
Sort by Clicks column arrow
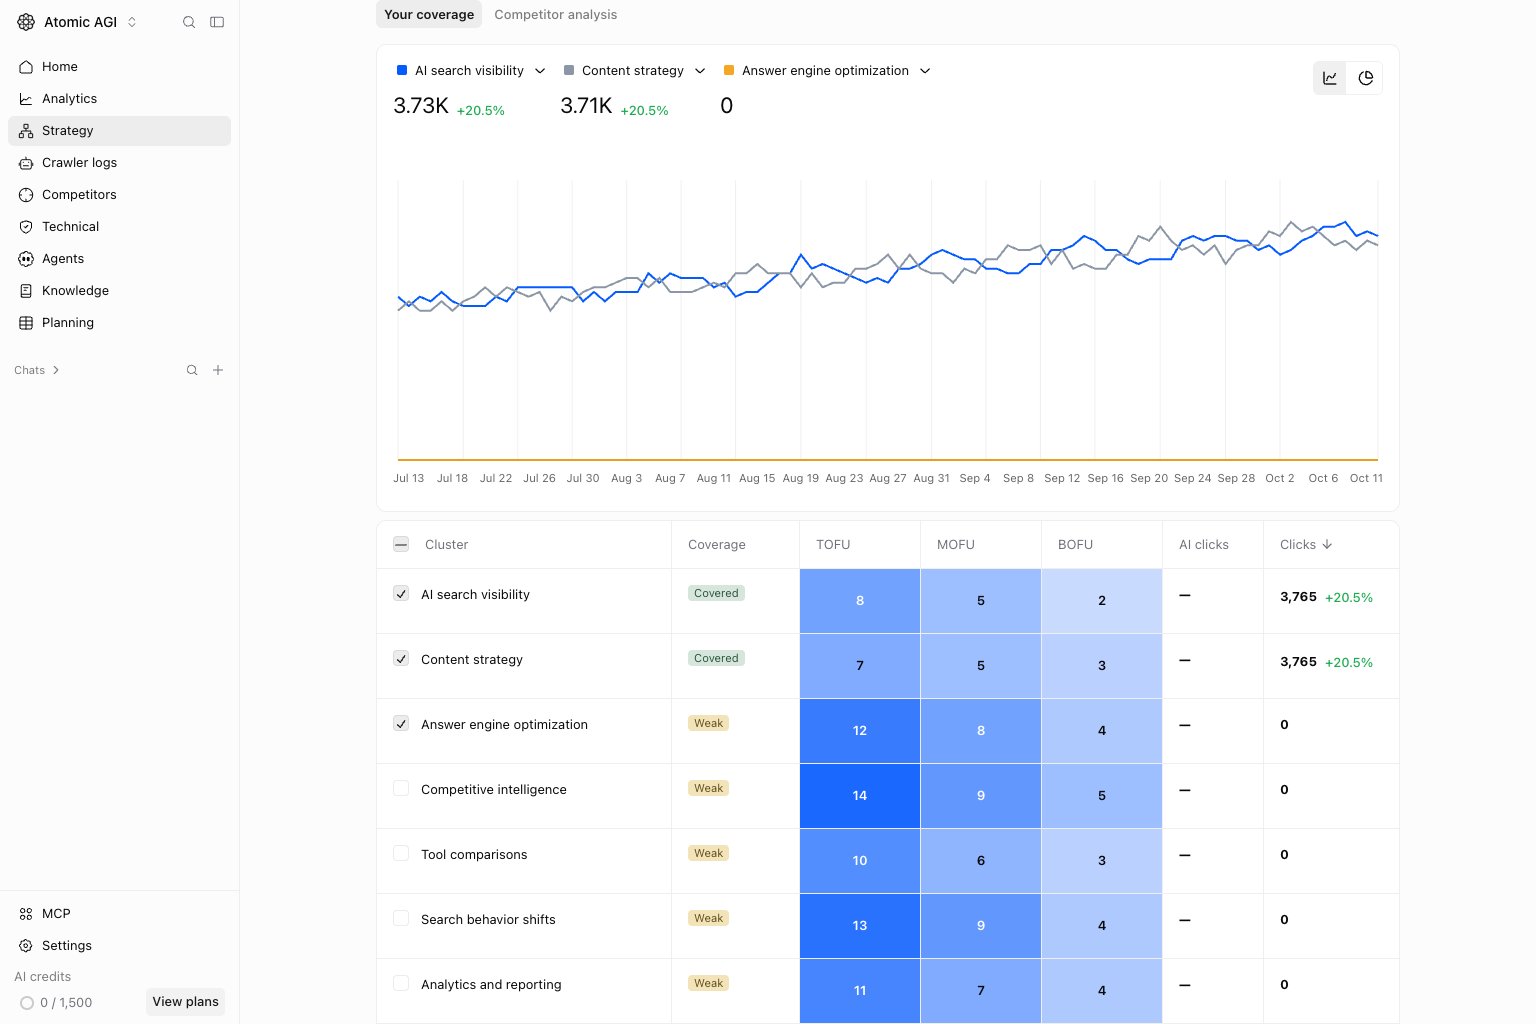pos(1327,545)
